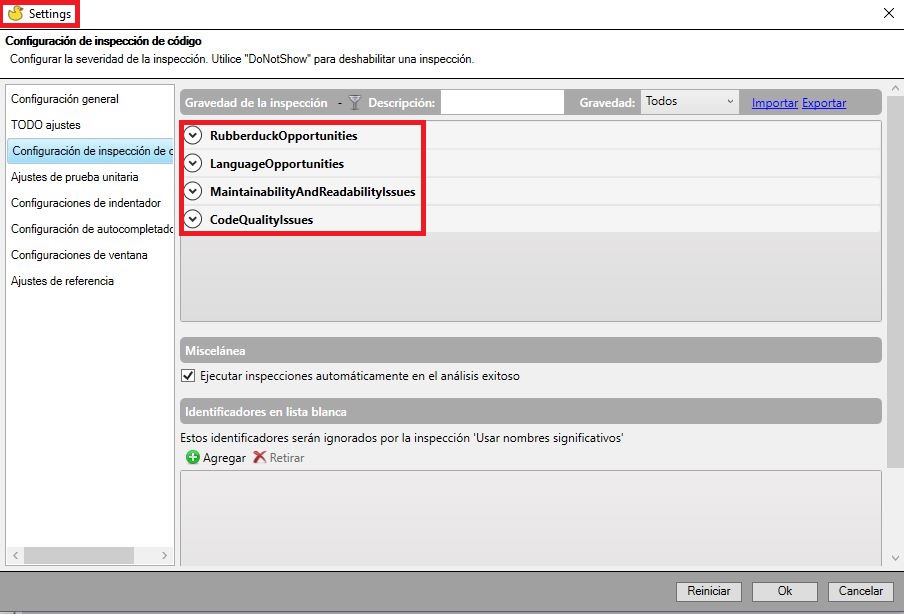This screenshot has width=904, height=614.
Task: Click left arrow of sidebar horizontal scrollbar
Action: click(x=16, y=555)
